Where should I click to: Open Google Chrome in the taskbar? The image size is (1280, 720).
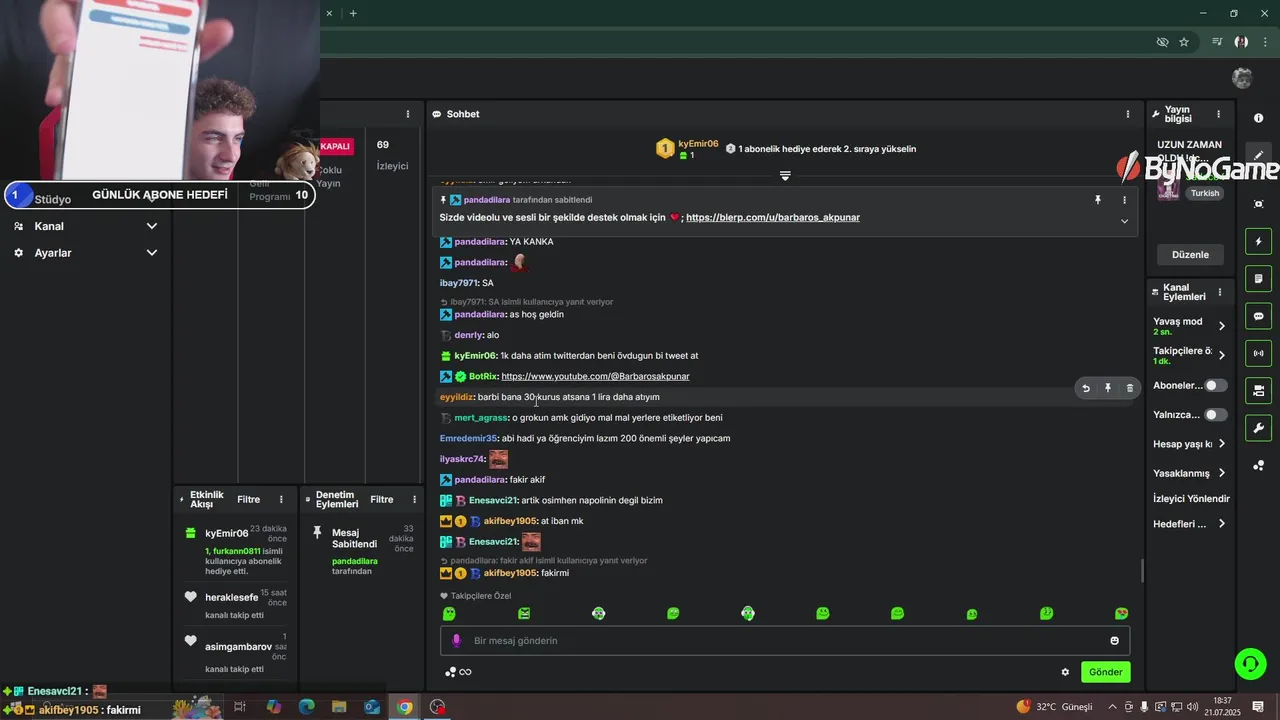point(404,707)
